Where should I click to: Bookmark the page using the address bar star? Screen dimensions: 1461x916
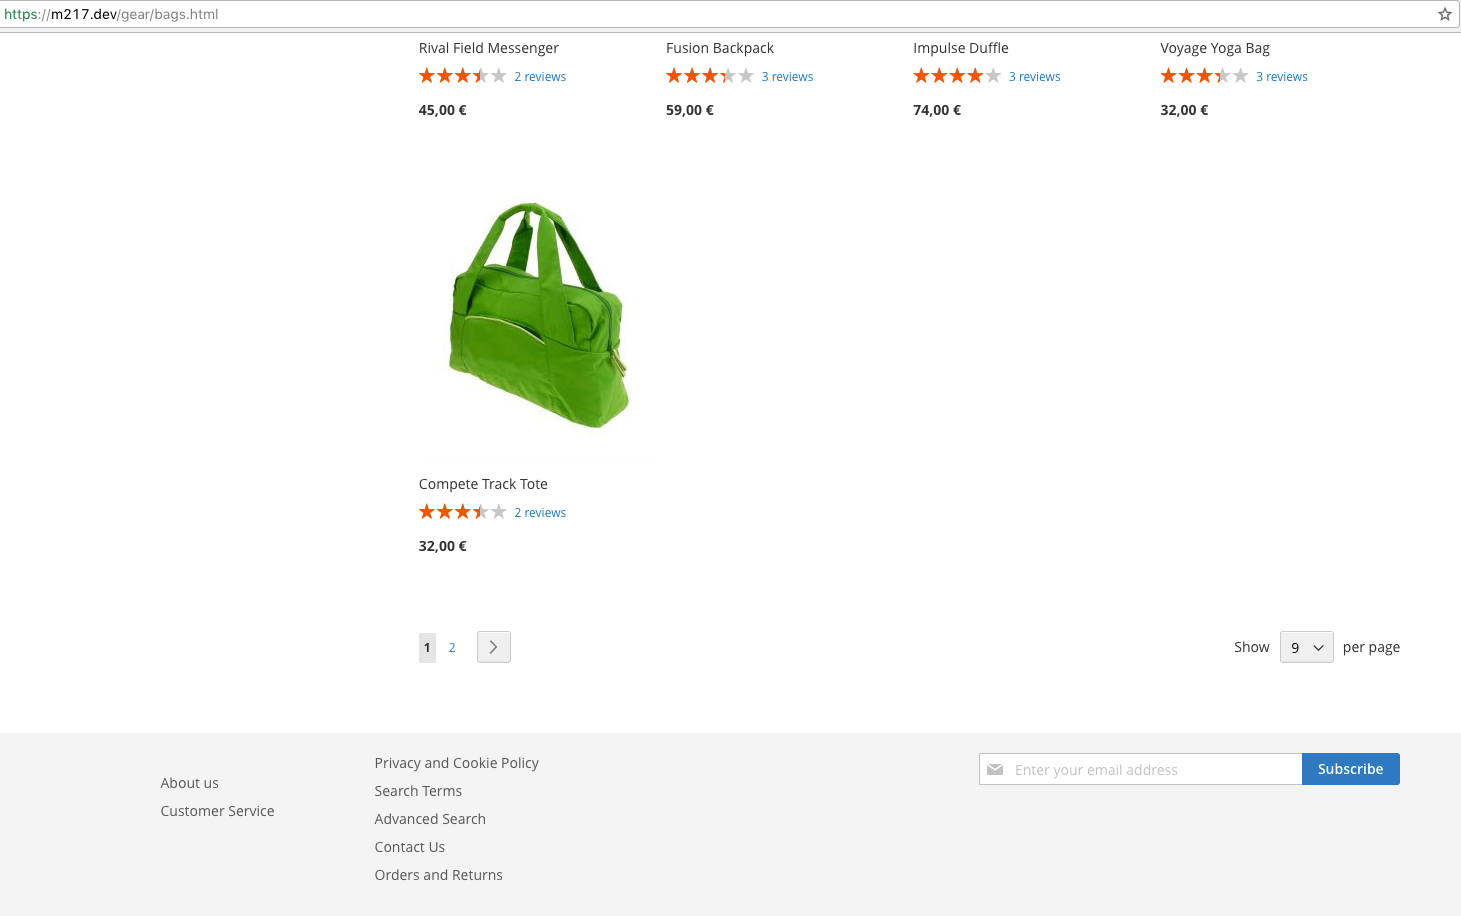(x=1444, y=14)
